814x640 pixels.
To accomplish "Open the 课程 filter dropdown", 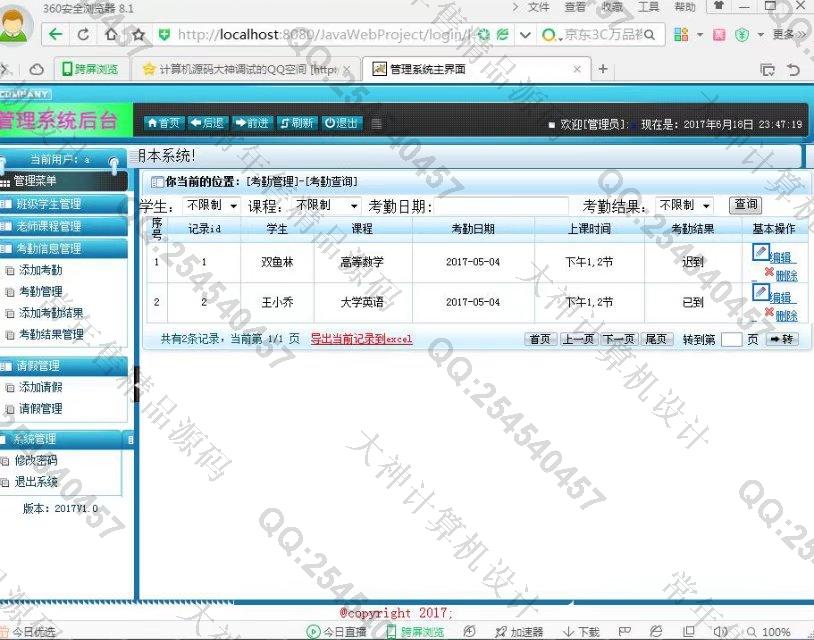I will click(x=326, y=206).
